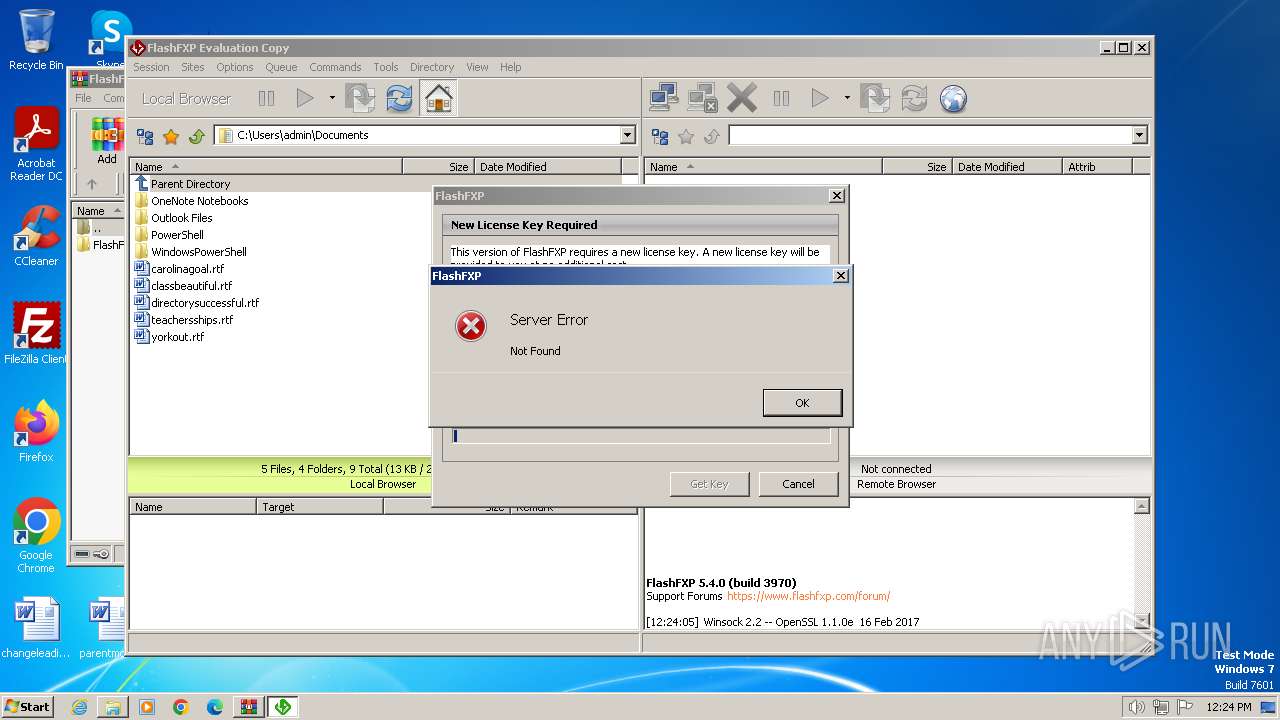Click the remote Connect computers icon

(664, 98)
